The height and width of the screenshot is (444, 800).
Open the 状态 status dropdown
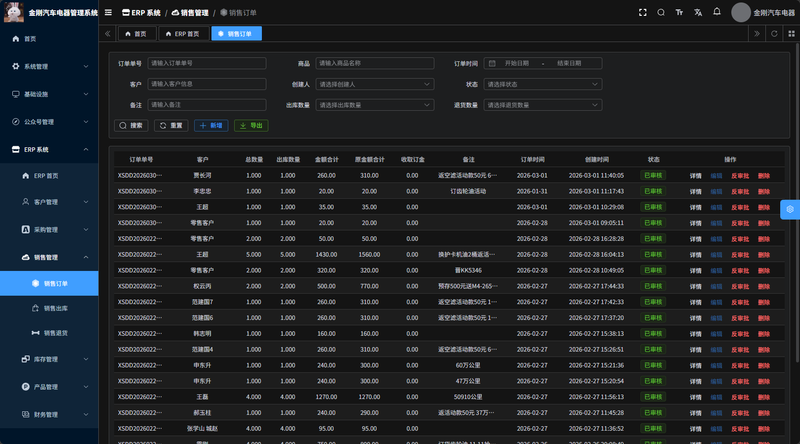pyautogui.click(x=543, y=84)
